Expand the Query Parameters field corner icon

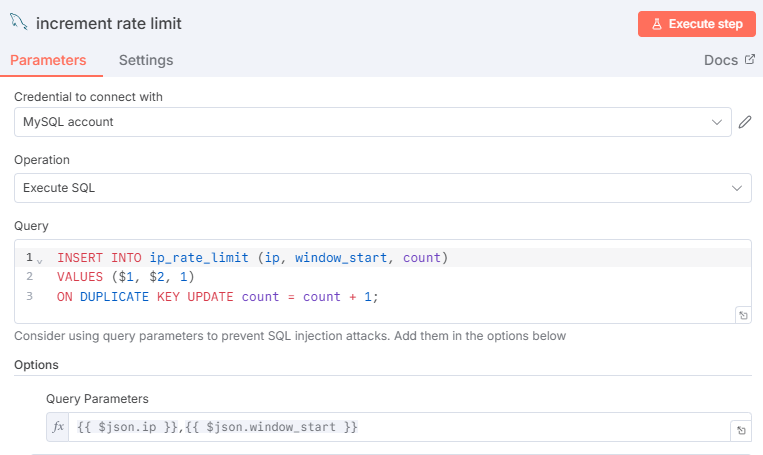point(741,431)
